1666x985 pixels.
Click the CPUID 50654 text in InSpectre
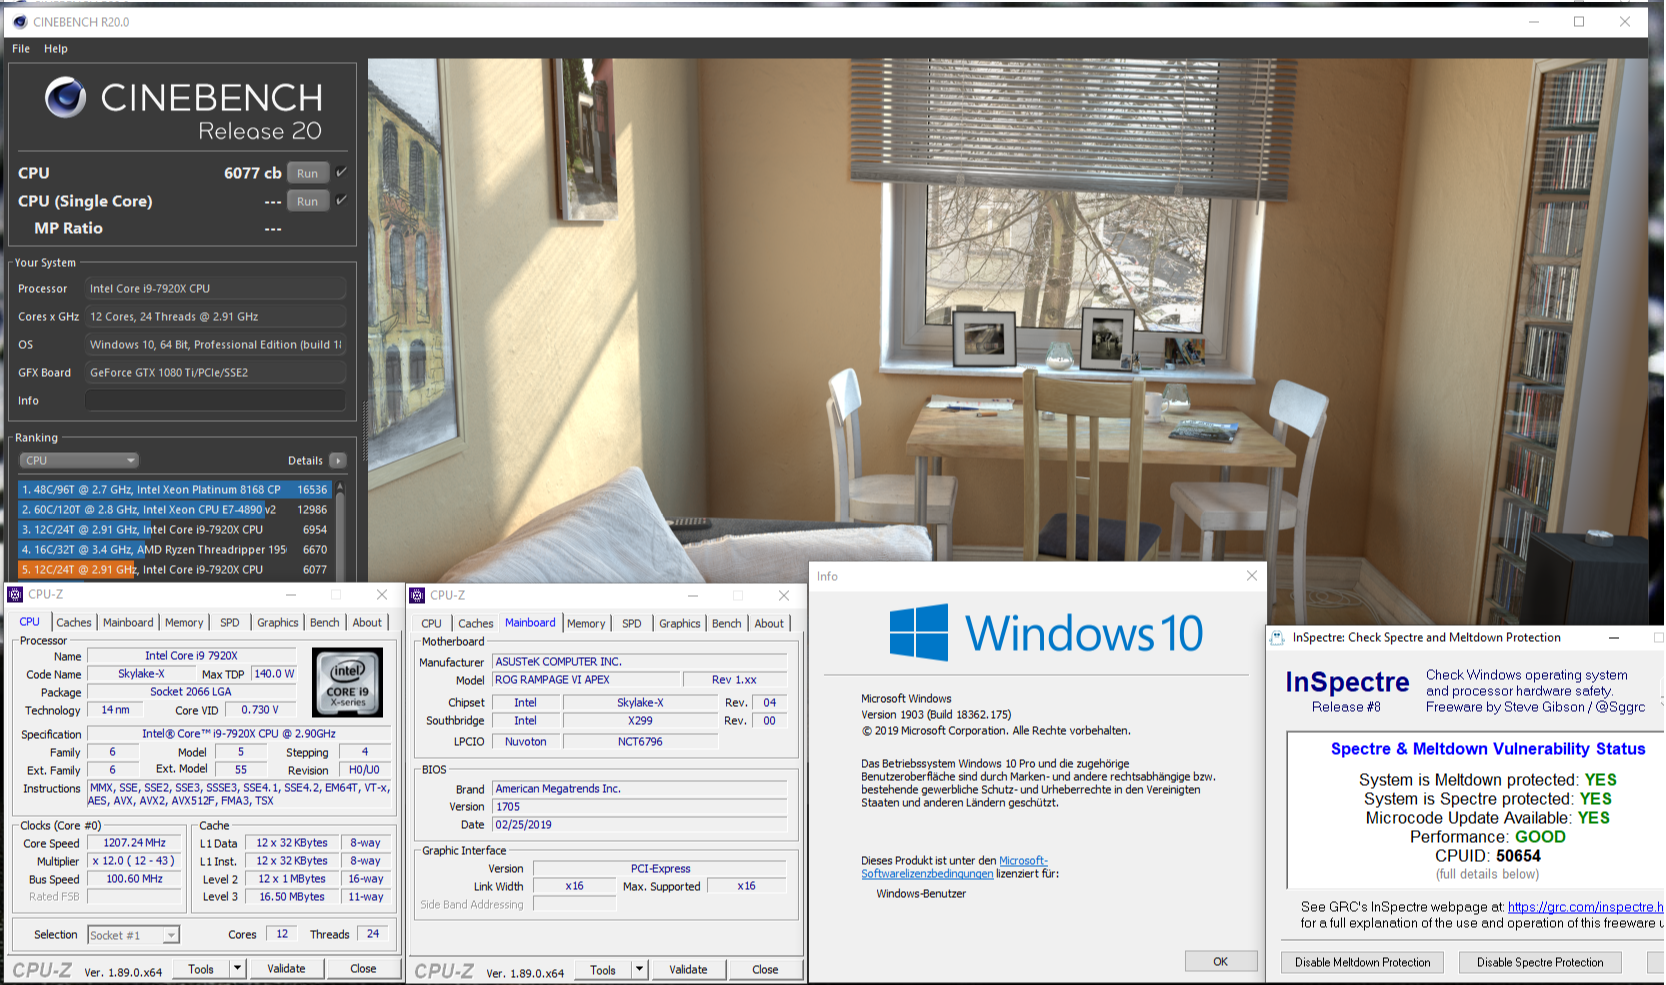[x=1487, y=856]
